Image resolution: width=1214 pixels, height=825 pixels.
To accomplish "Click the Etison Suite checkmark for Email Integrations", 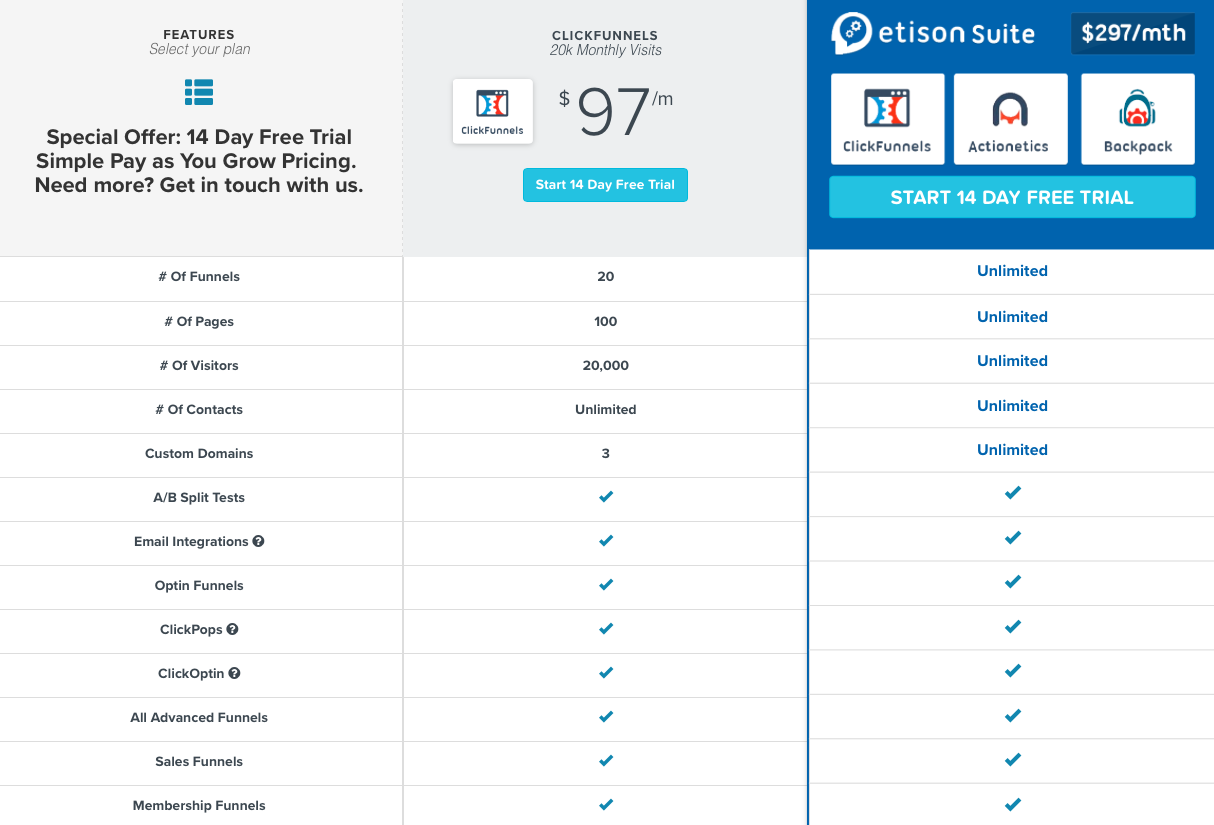I will 1013,538.
